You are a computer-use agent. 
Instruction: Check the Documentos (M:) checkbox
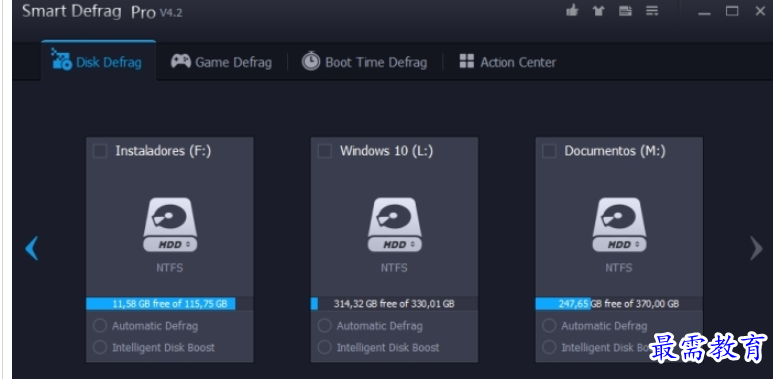pos(549,151)
